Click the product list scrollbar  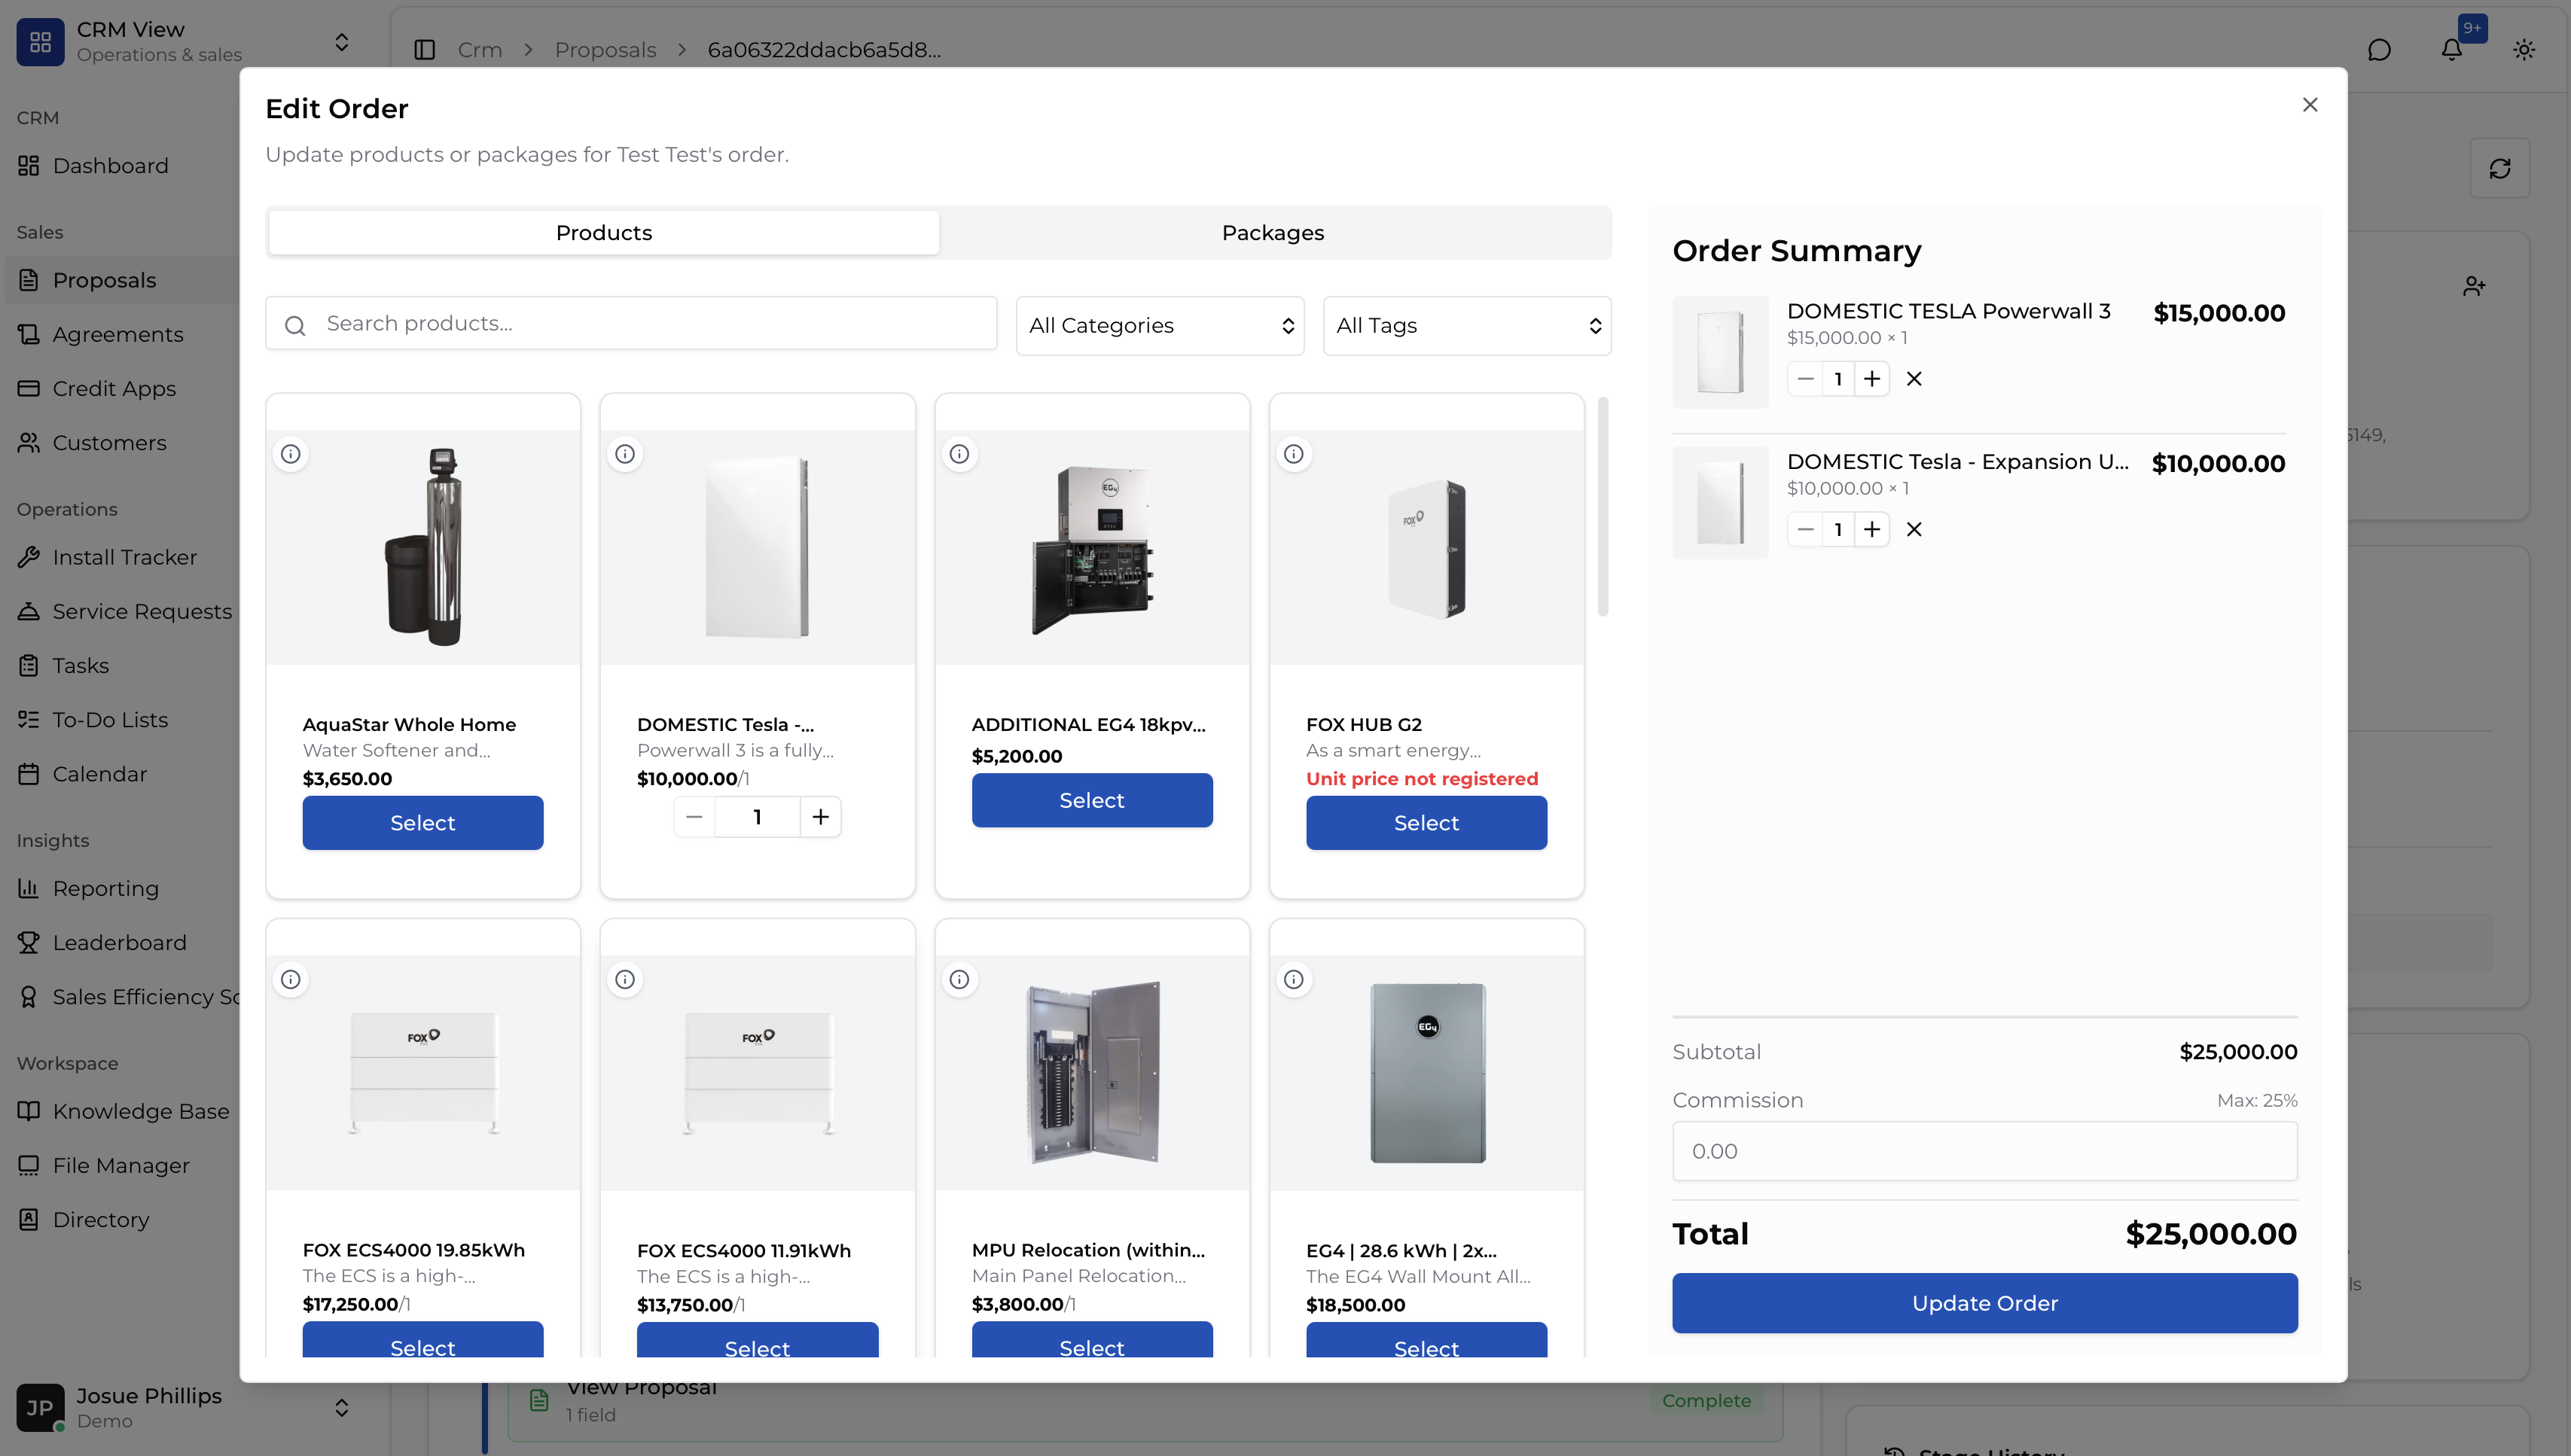pos(1603,507)
